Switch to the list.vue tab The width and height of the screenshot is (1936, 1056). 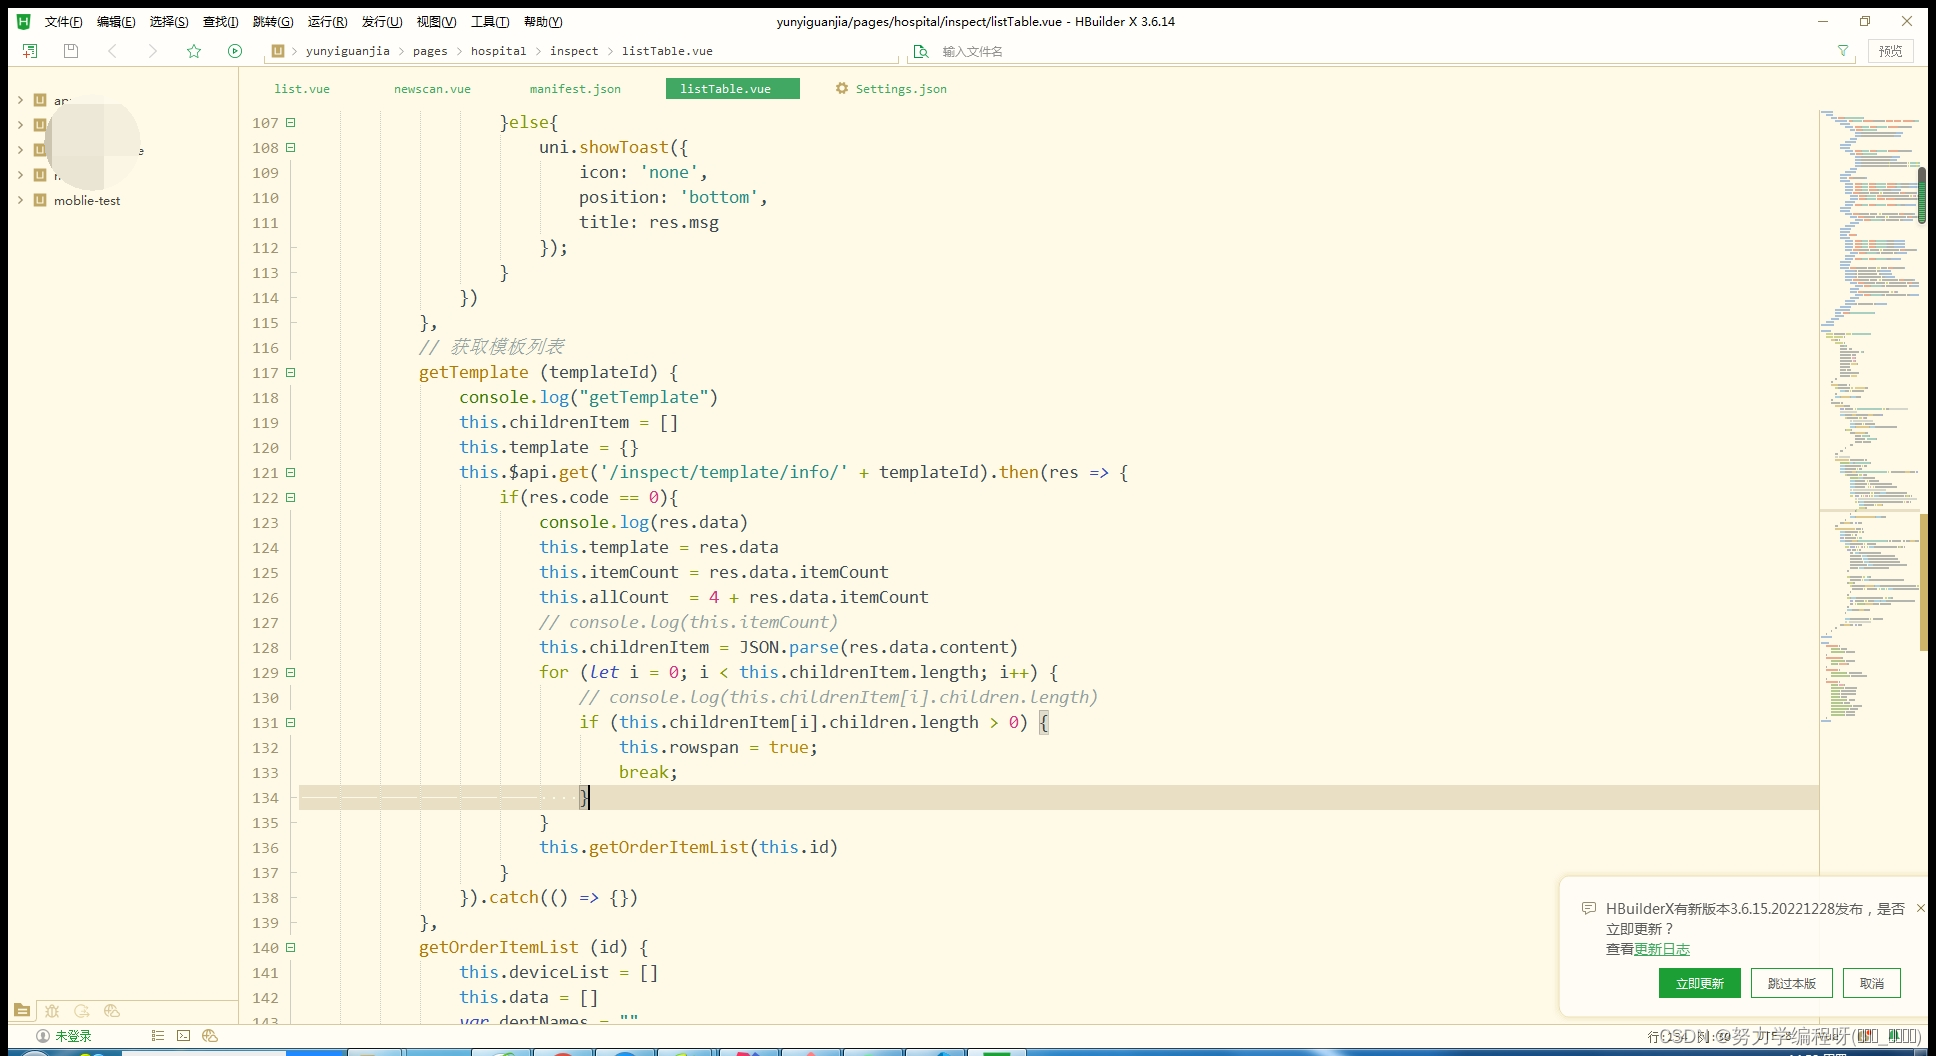click(x=302, y=88)
